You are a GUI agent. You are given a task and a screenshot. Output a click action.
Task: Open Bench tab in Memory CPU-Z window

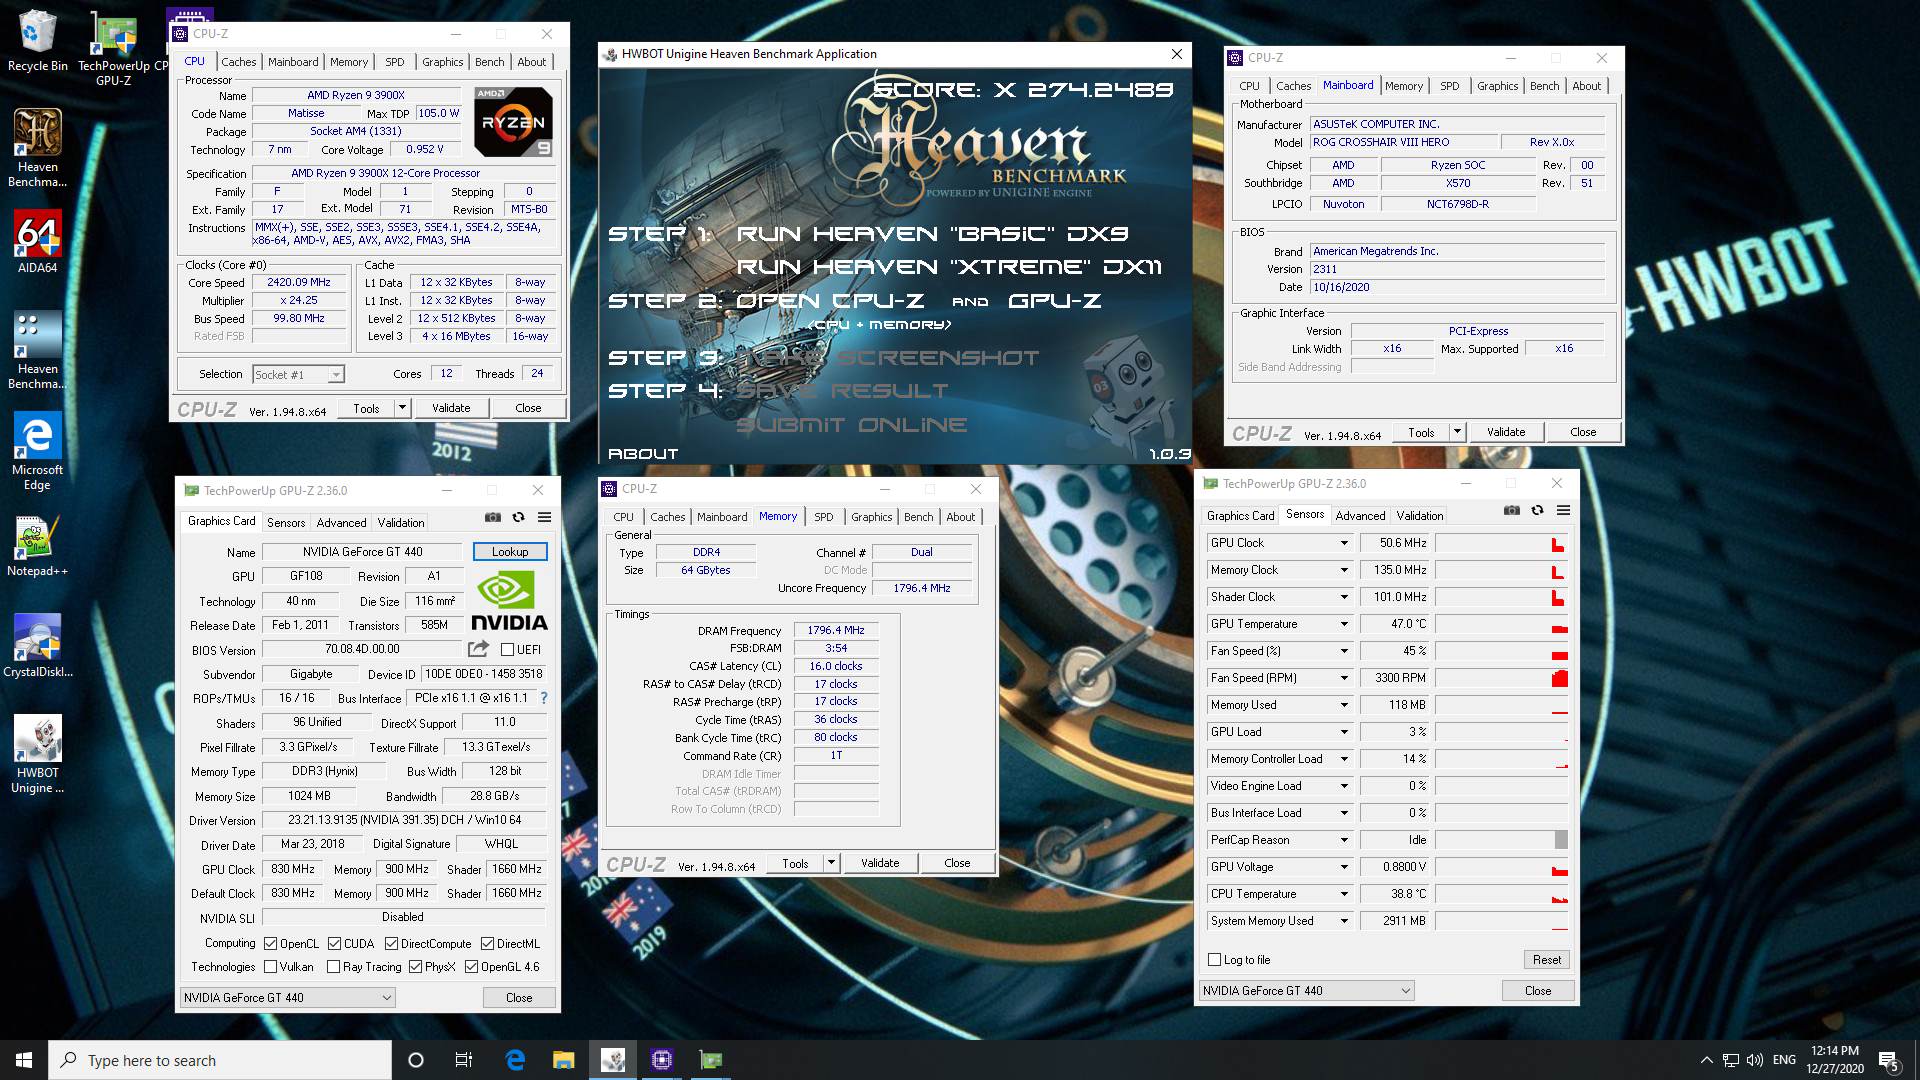tap(918, 517)
